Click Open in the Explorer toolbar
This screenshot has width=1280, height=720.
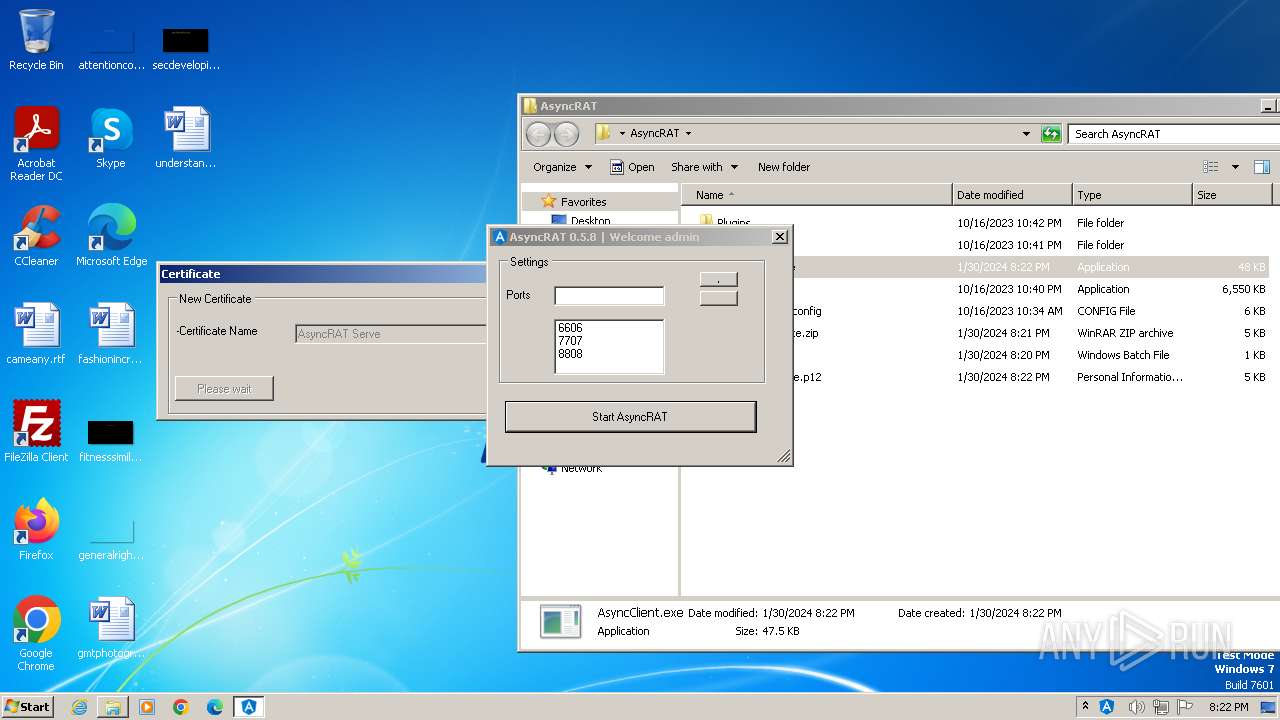632,167
